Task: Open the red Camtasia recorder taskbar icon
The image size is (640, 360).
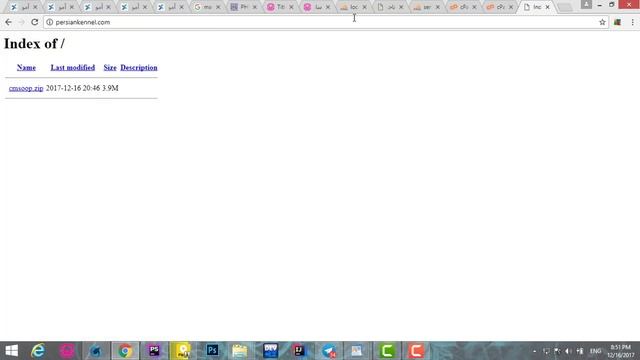Action: (x=416, y=351)
